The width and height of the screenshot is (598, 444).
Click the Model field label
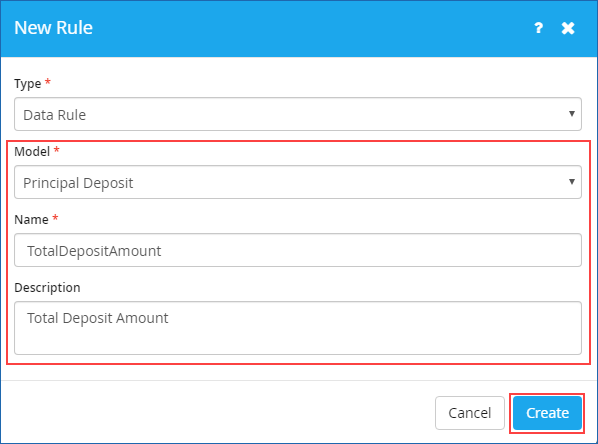tap(32, 151)
